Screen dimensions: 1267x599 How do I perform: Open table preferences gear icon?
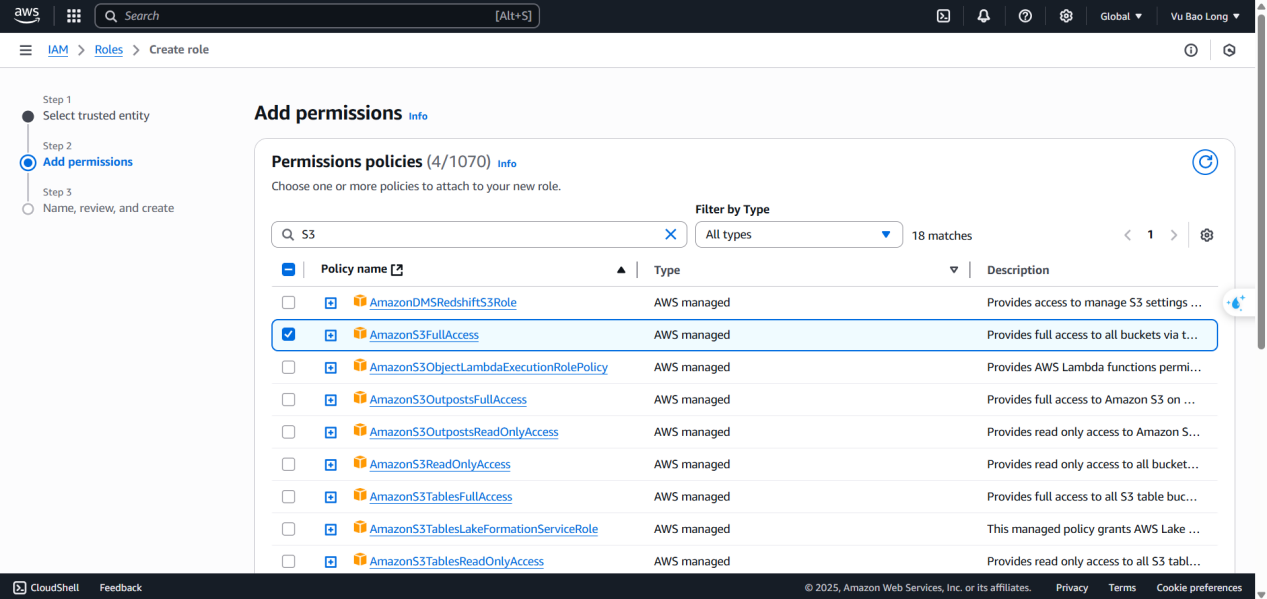[1207, 235]
